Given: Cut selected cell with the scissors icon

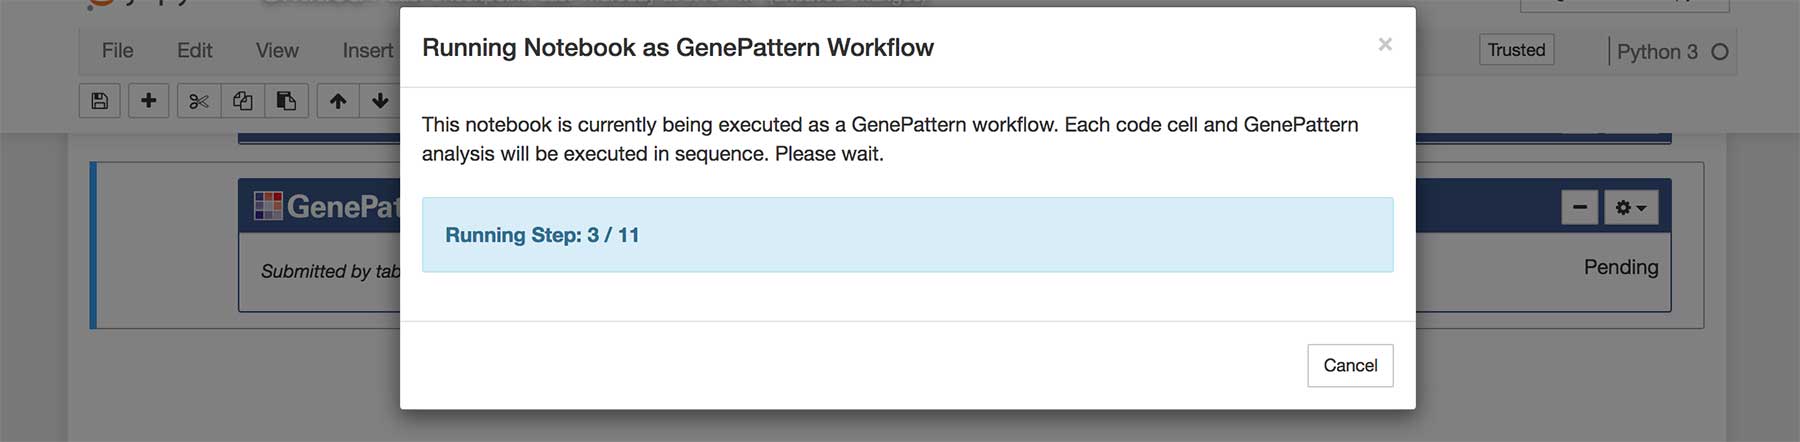Looking at the screenshot, I should point(199,101).
